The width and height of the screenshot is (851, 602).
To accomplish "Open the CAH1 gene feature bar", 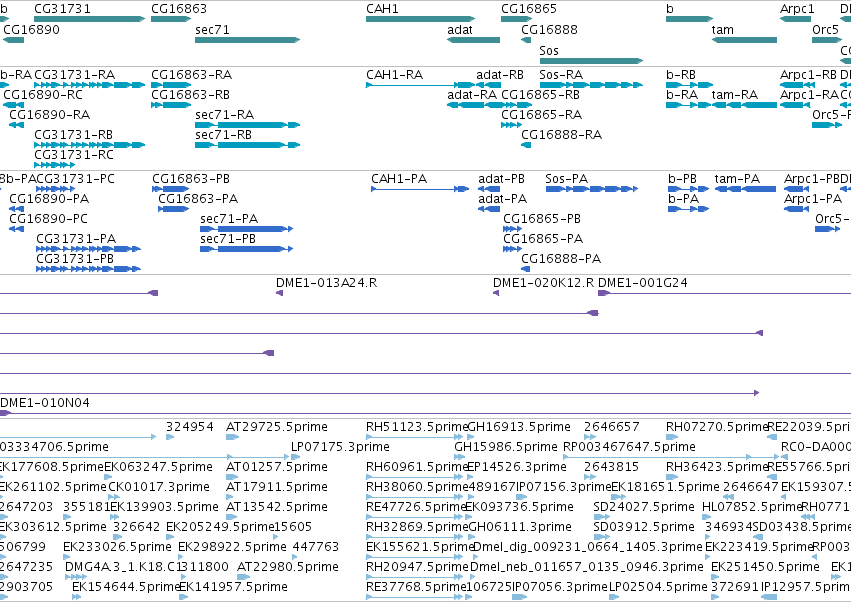I will [421, 19].
